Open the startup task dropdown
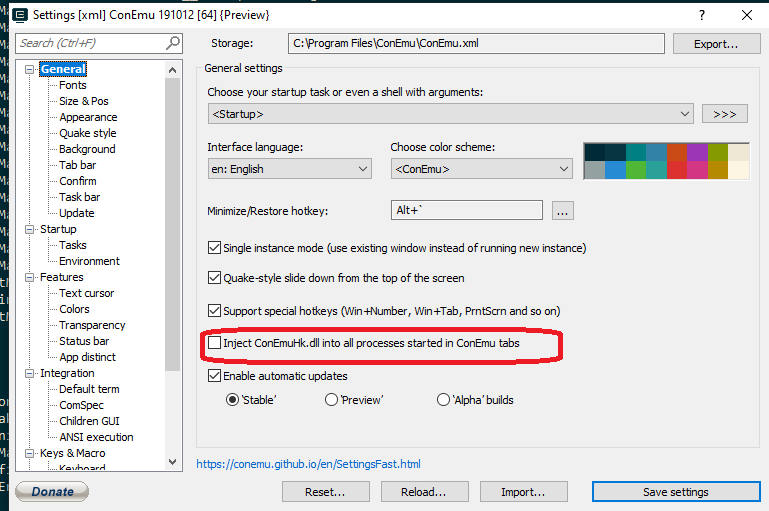Screen dimensions: 769x511 (450, 114)
